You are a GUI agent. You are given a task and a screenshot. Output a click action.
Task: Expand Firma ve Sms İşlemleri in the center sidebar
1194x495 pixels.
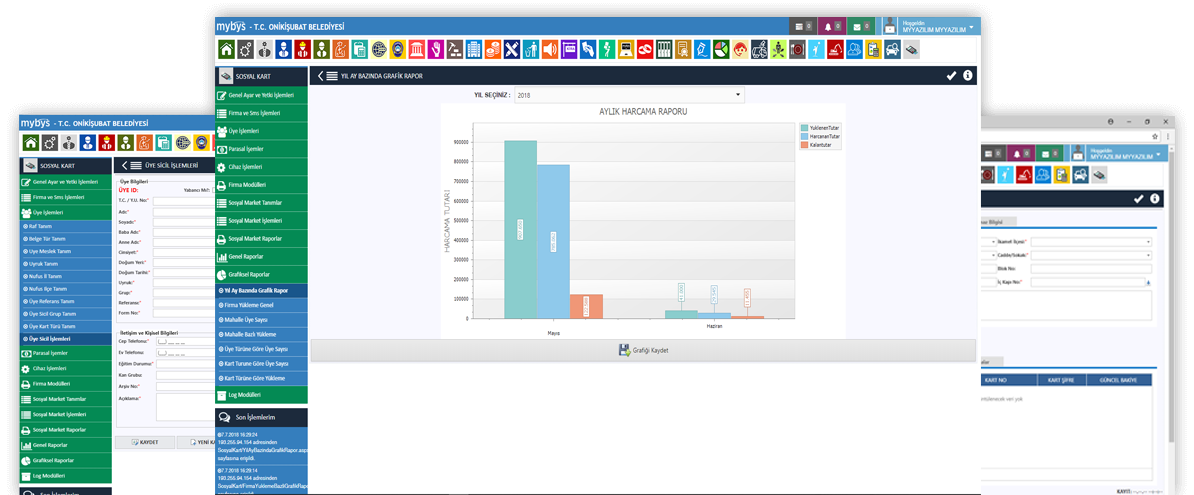point(262,113)
